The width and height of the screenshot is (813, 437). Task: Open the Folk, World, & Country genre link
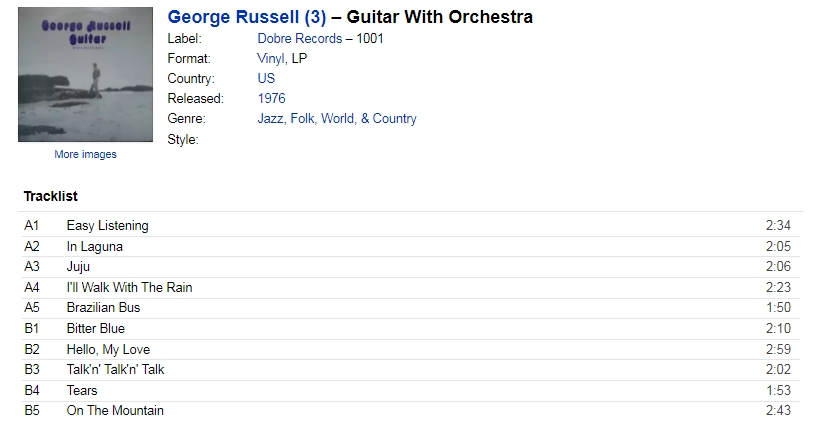point(354,119)
